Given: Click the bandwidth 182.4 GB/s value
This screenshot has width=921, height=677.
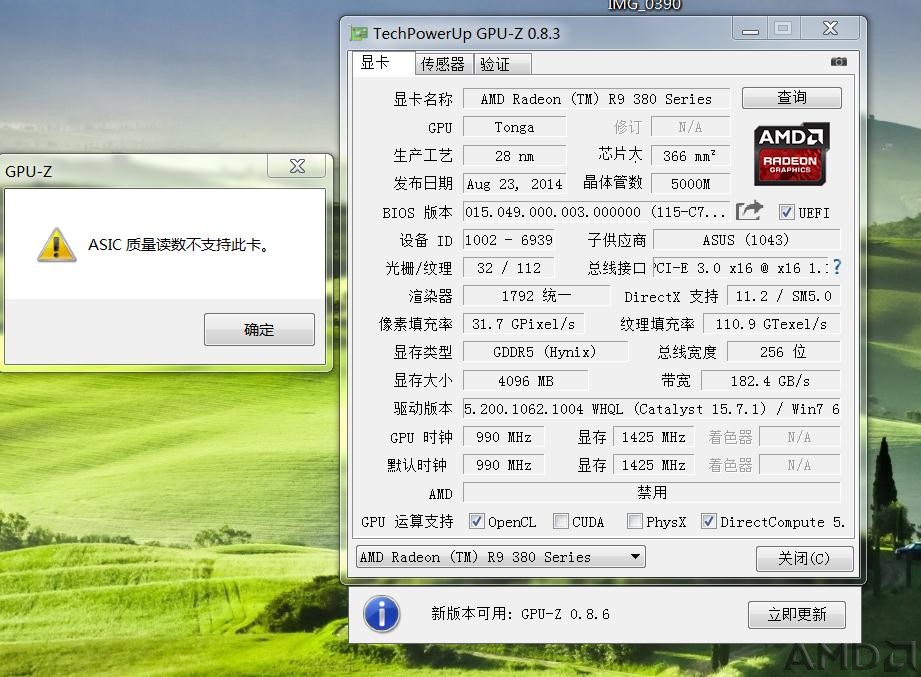Looking at the screenshot, I should pos(771,380).
